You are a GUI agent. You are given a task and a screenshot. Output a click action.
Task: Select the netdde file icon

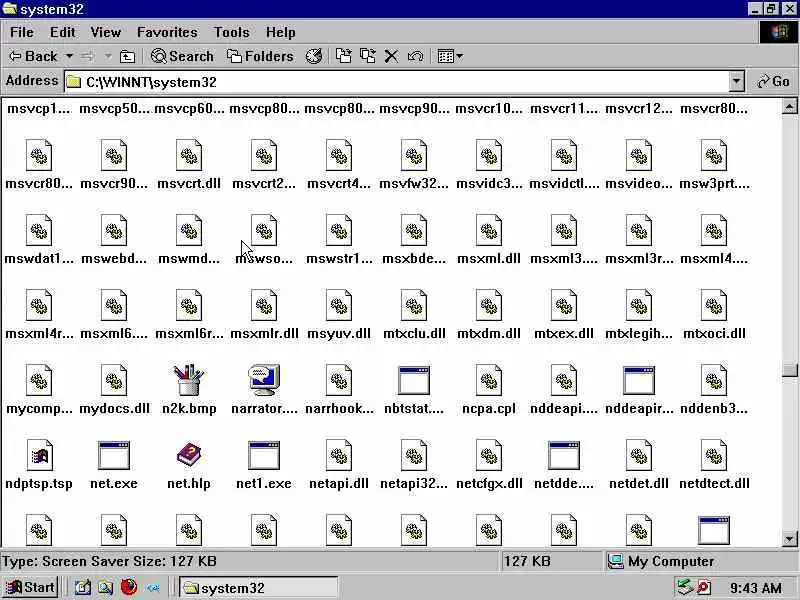[x=564, y=455]
